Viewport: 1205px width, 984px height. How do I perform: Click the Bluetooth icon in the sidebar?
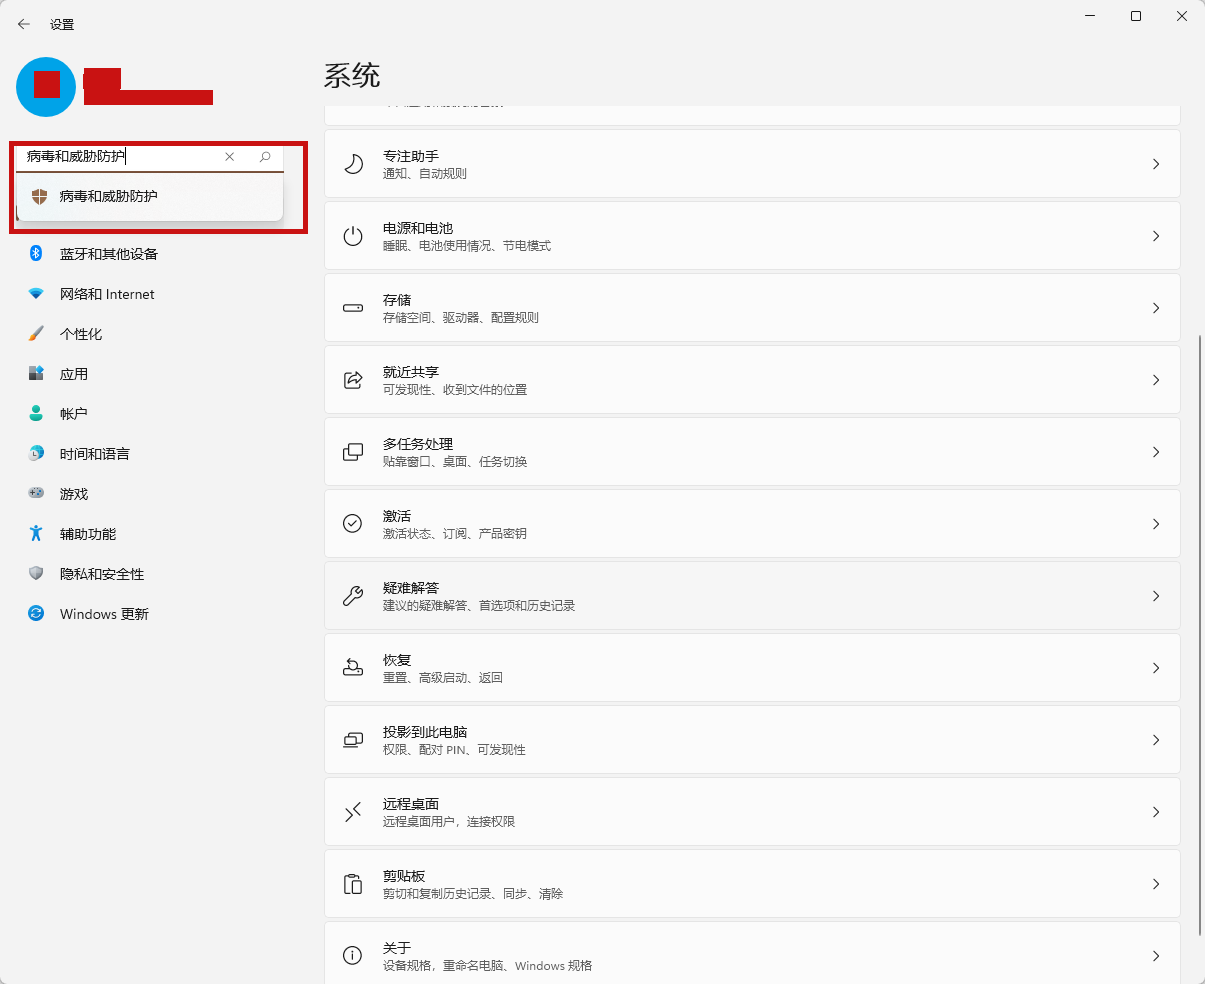coord(36,254)
